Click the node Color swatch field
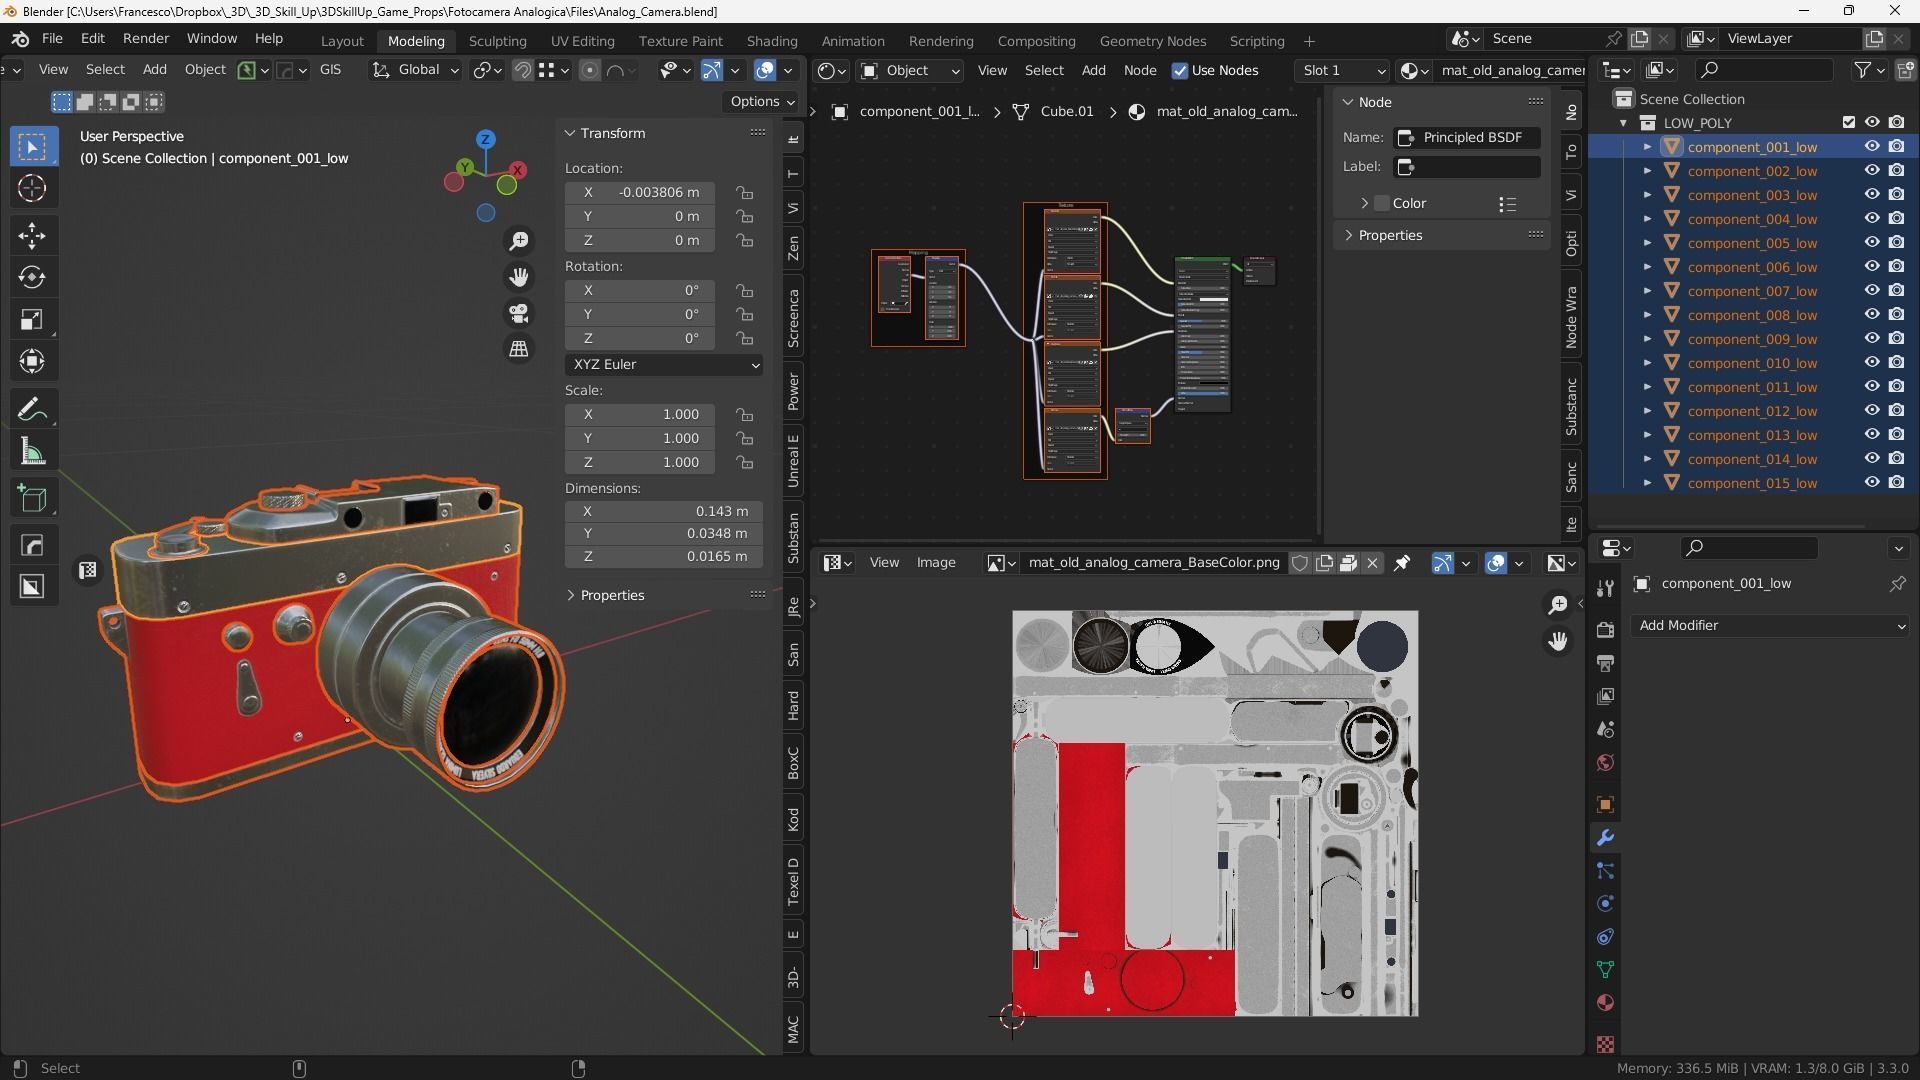Image resolution: width=1920 pixels, height=1080 pixels. coord(1382,203)
